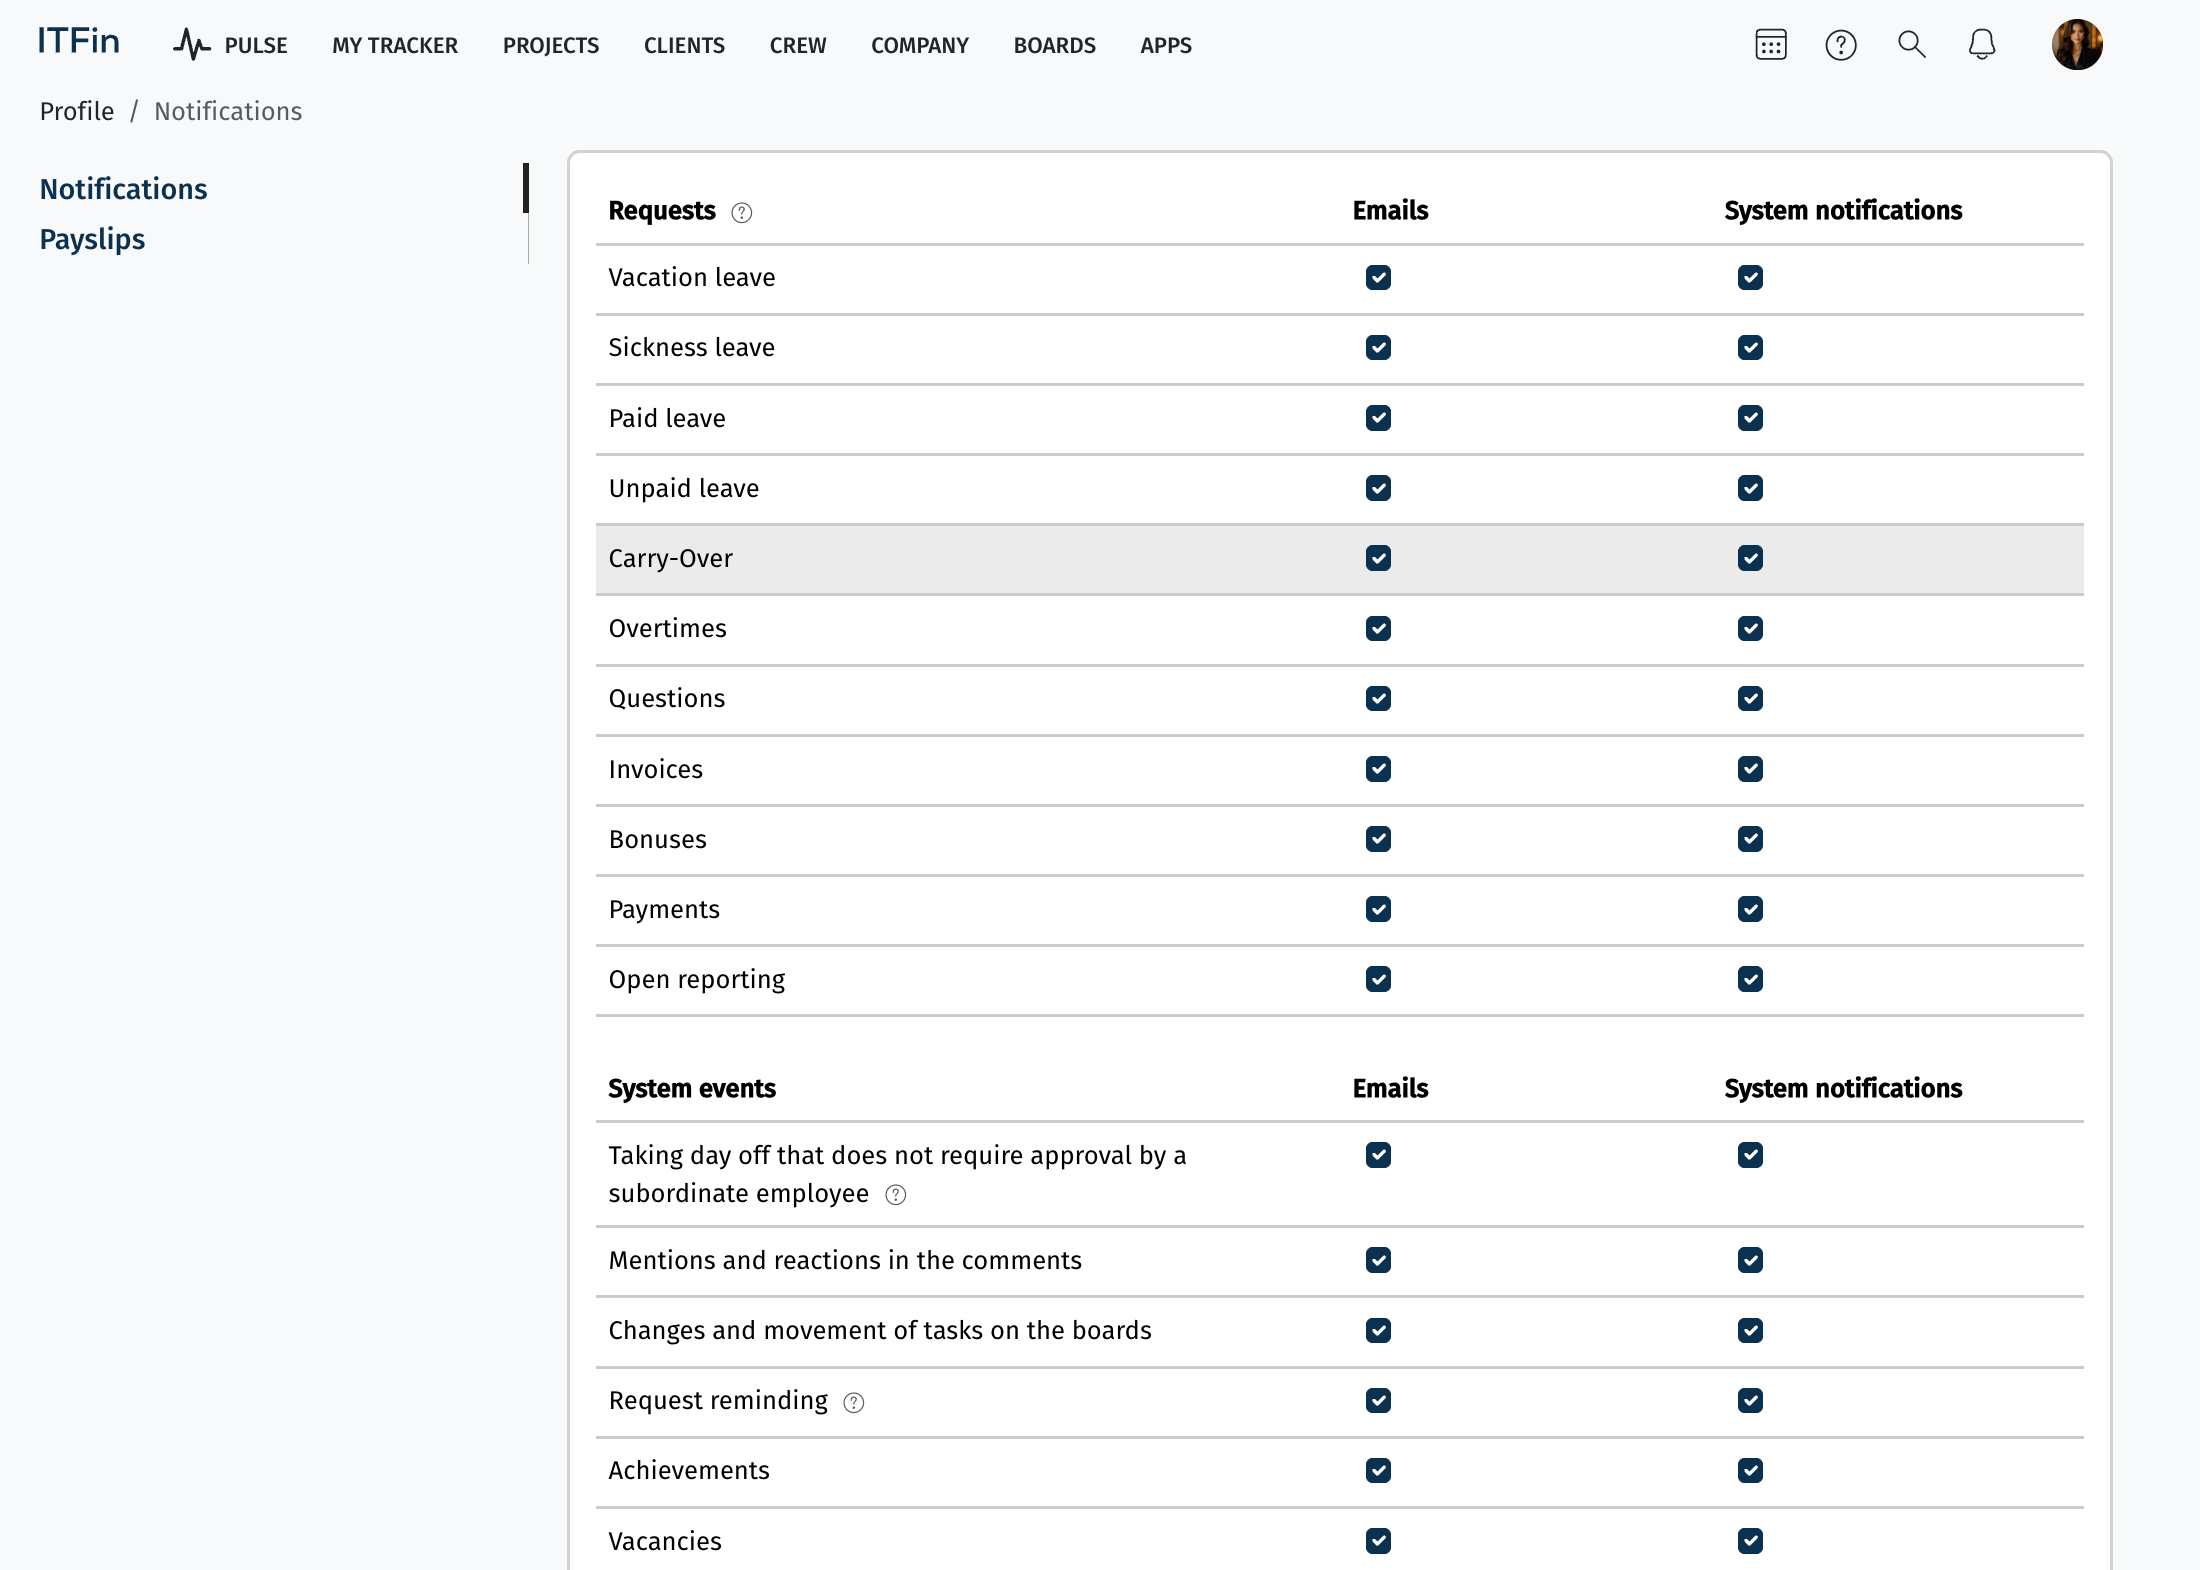Uncheck Carry-Over system notifications checkbox
Screen dimensions: 2200x1570
(x=1750, y=558)
